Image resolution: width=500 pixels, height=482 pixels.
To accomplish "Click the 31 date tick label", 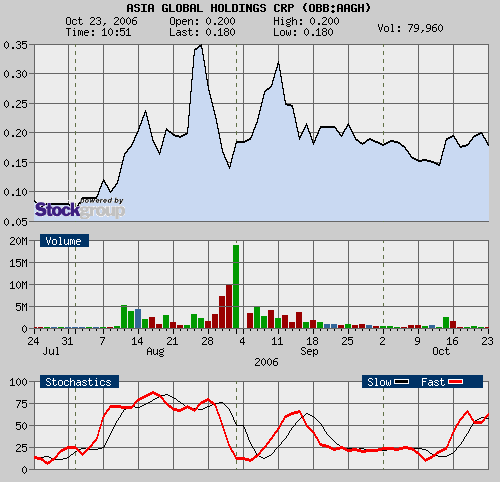I will tap(67, 341).
